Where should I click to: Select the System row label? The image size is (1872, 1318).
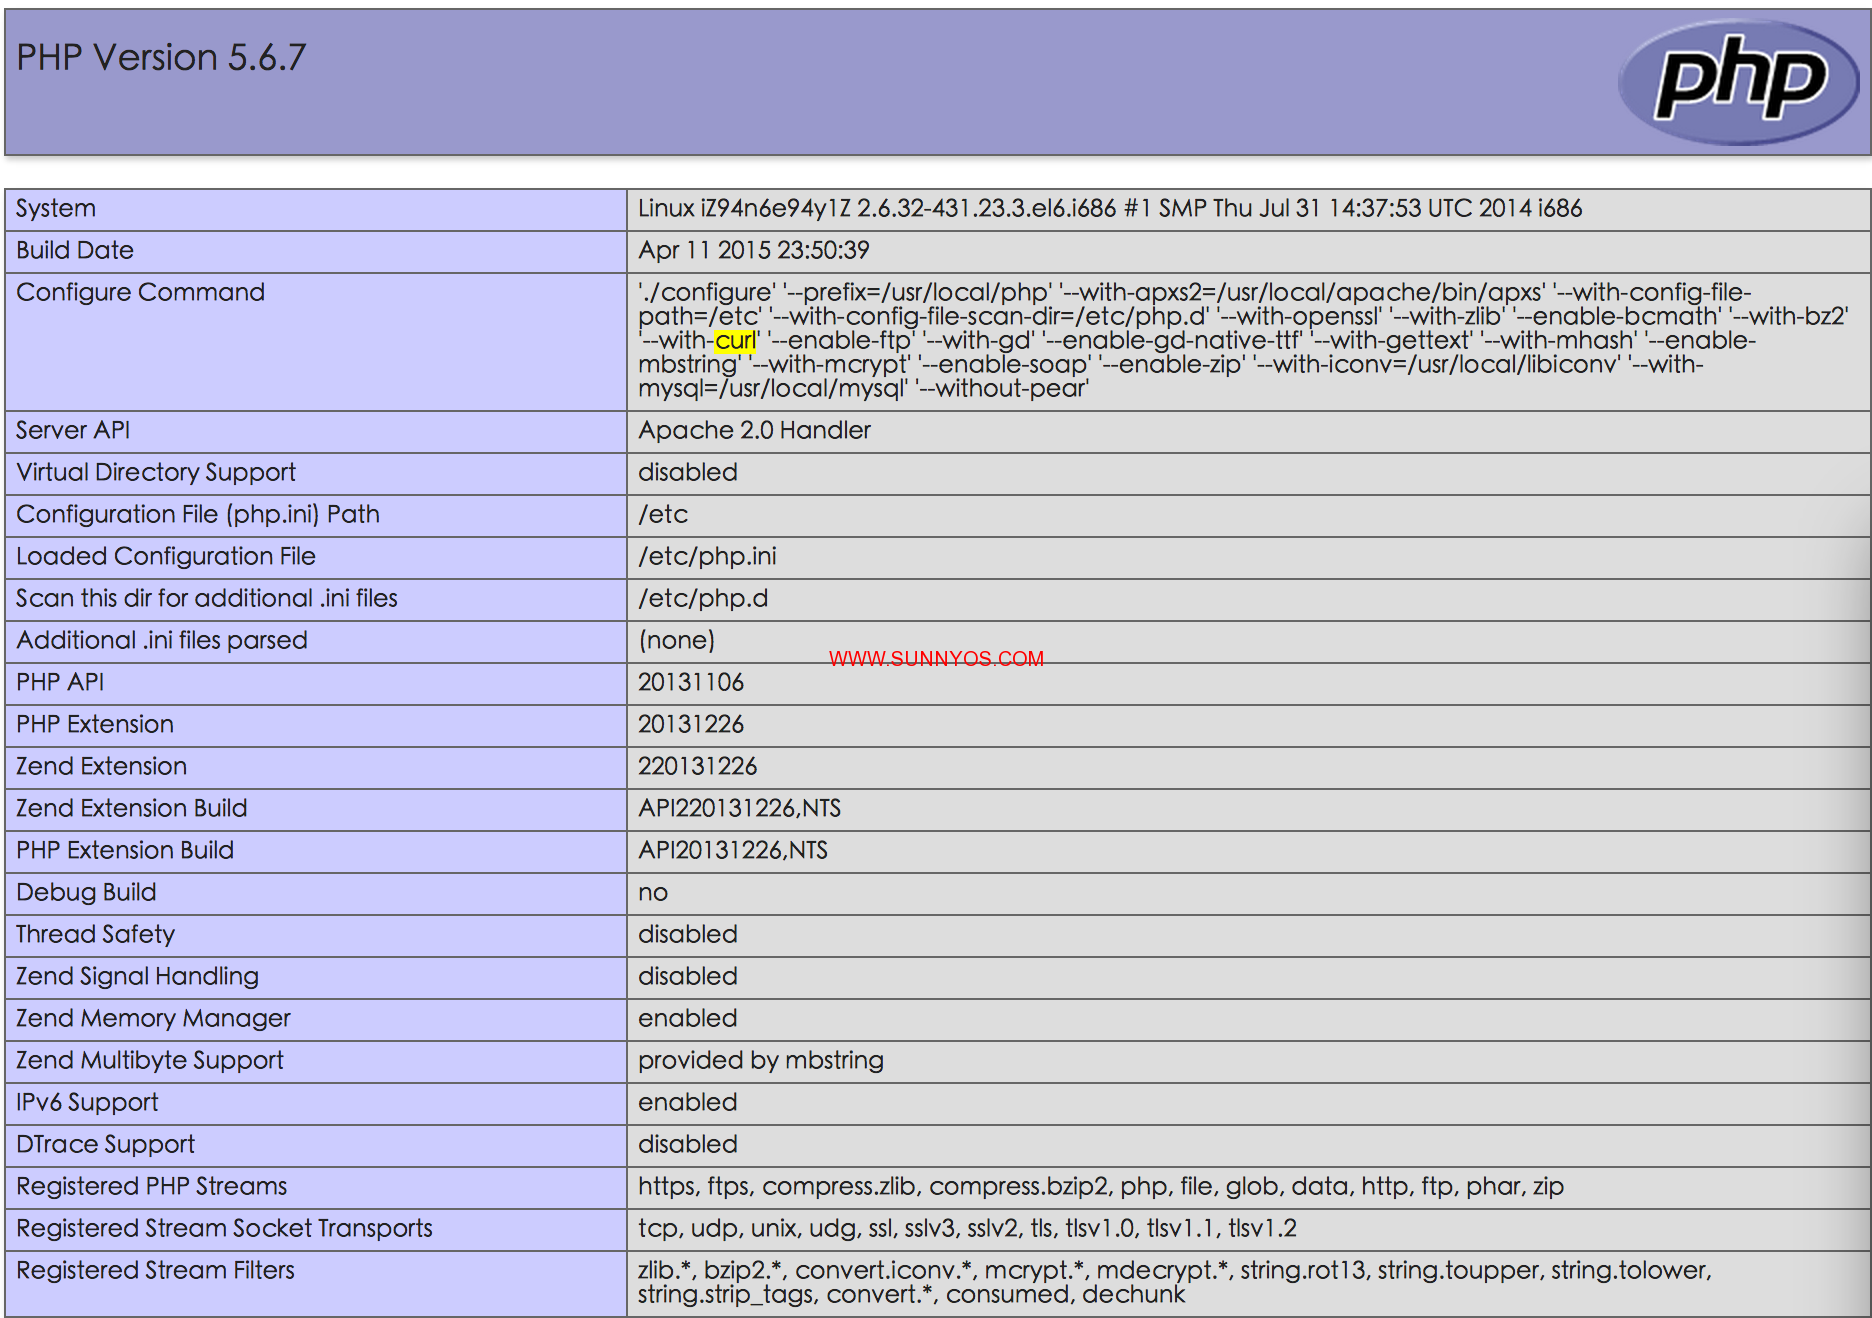click(x=56, y=209)
